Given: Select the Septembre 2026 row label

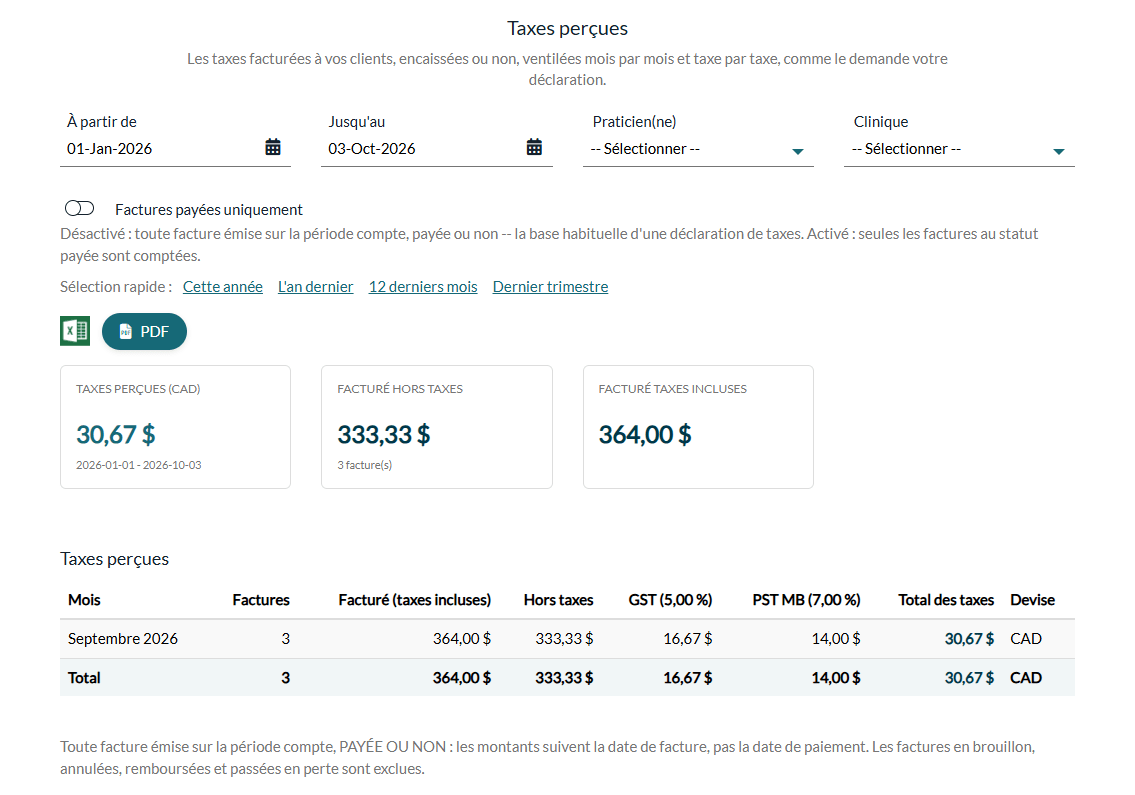Looking at the screenshot, I should pos(123,639).
